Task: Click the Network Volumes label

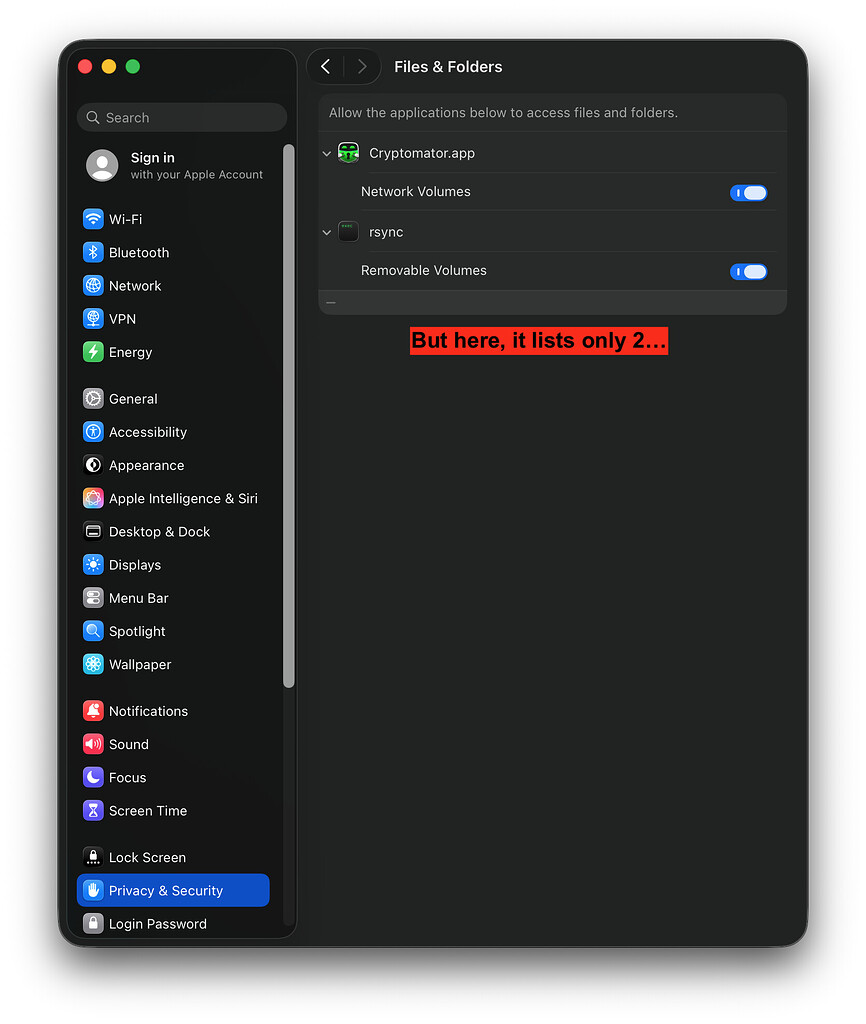Action: (x=415, y=191)
